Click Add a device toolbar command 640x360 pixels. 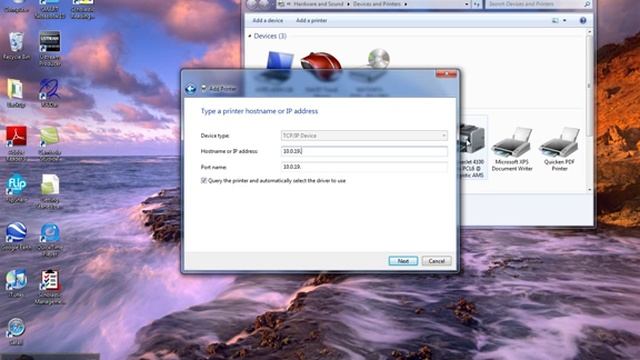tap(268, 20)
